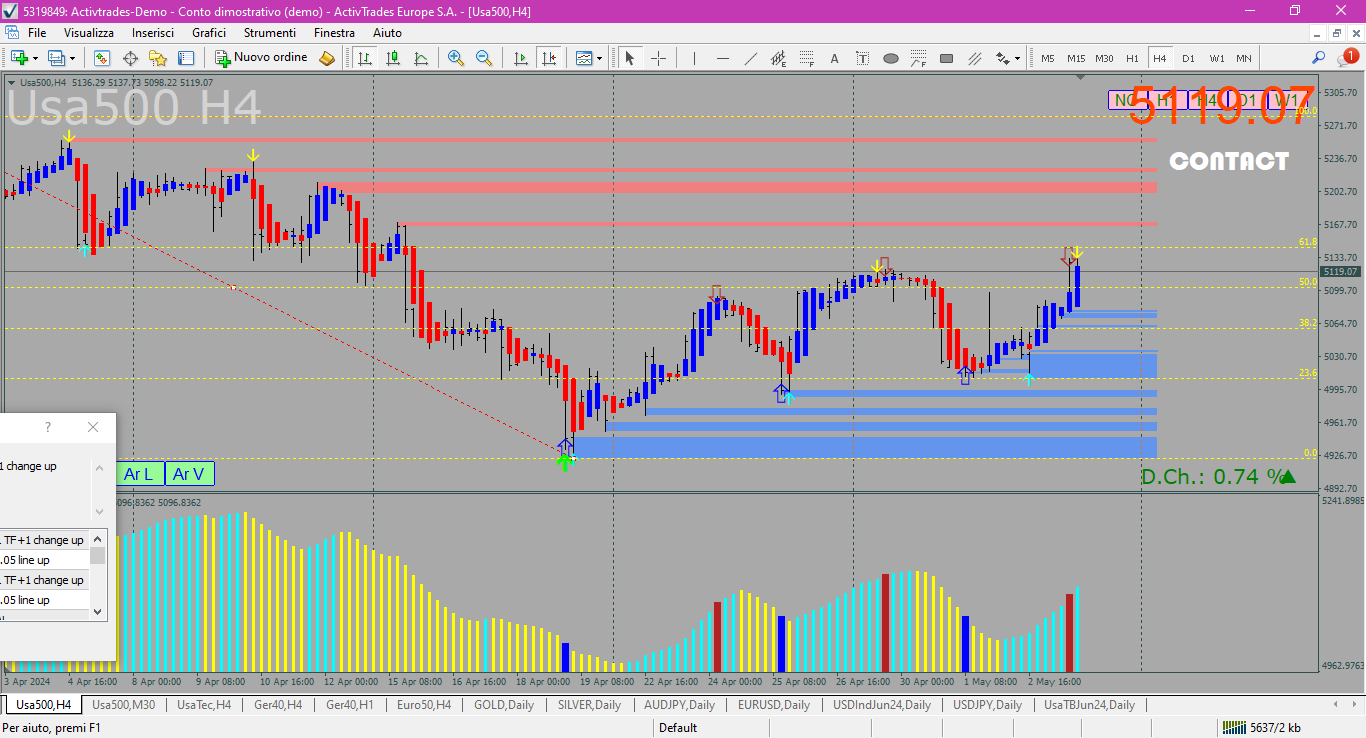Click the Ar V button on chart
Screen dimensions: 1366x738
[188, 474]
